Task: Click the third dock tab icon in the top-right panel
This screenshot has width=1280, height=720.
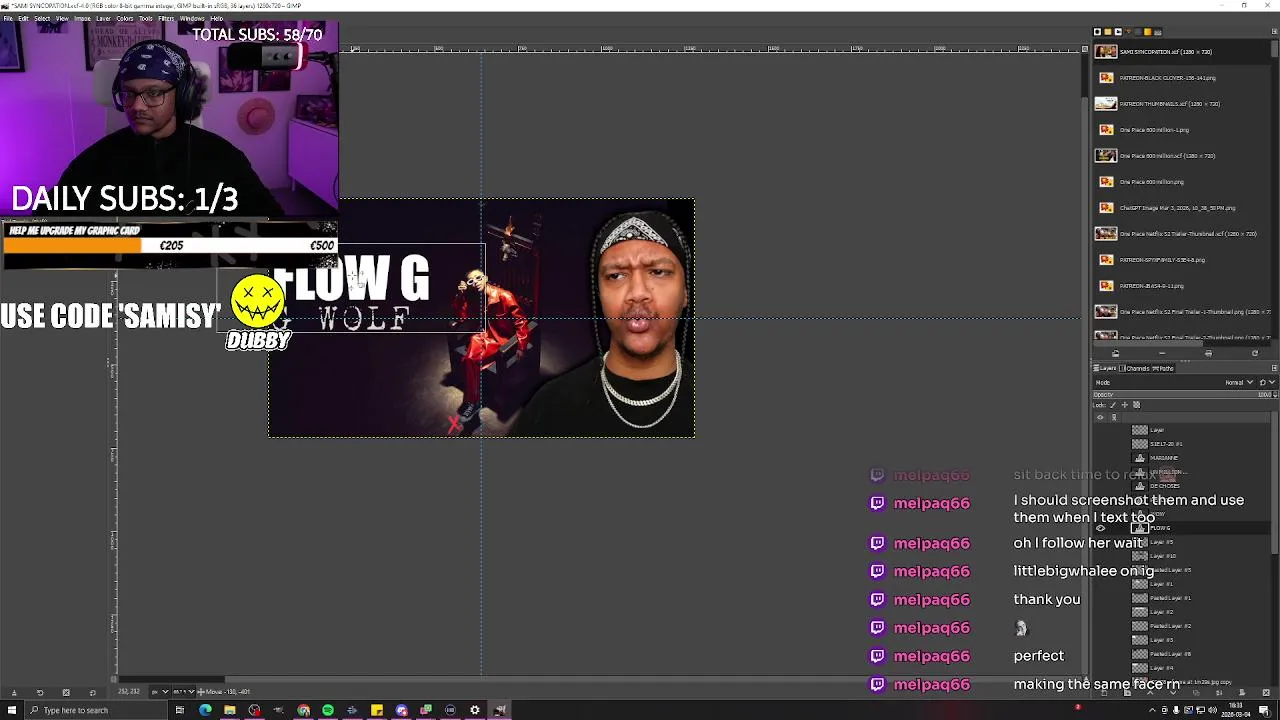Action: pos(1118,32)
